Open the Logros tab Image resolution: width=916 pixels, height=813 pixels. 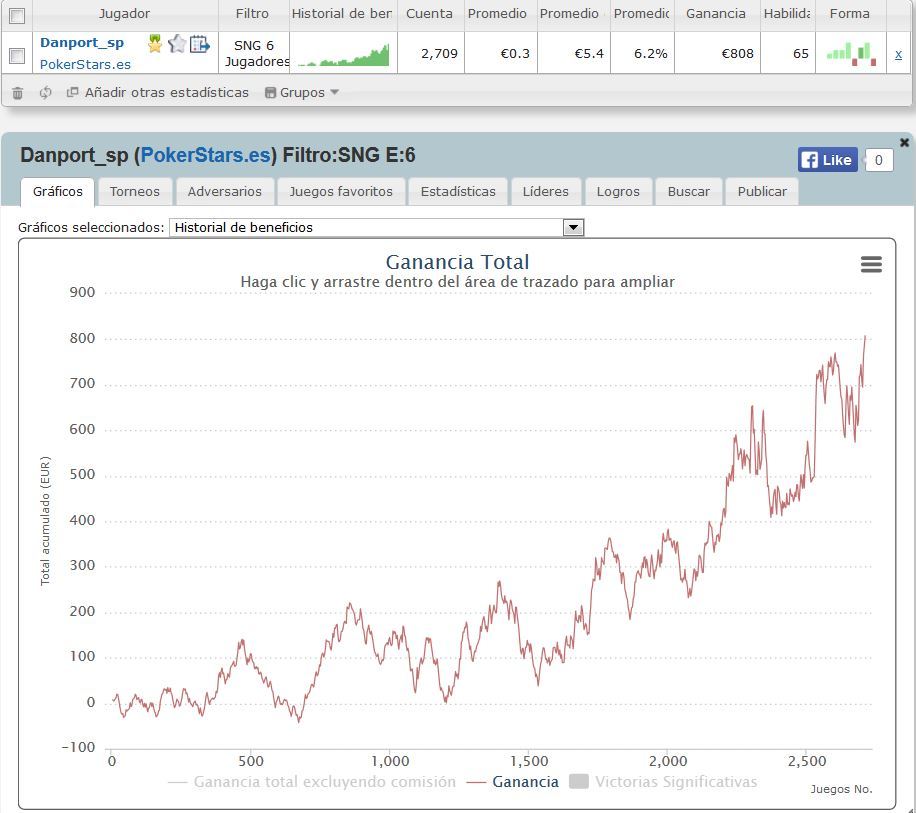(x=618, y=192)
